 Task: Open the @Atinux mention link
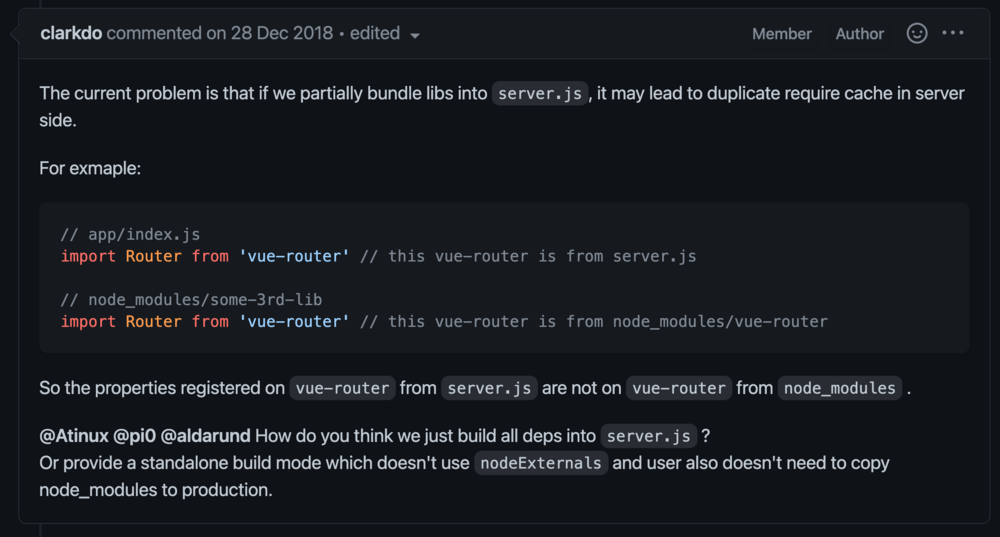(x=73, y=436)
